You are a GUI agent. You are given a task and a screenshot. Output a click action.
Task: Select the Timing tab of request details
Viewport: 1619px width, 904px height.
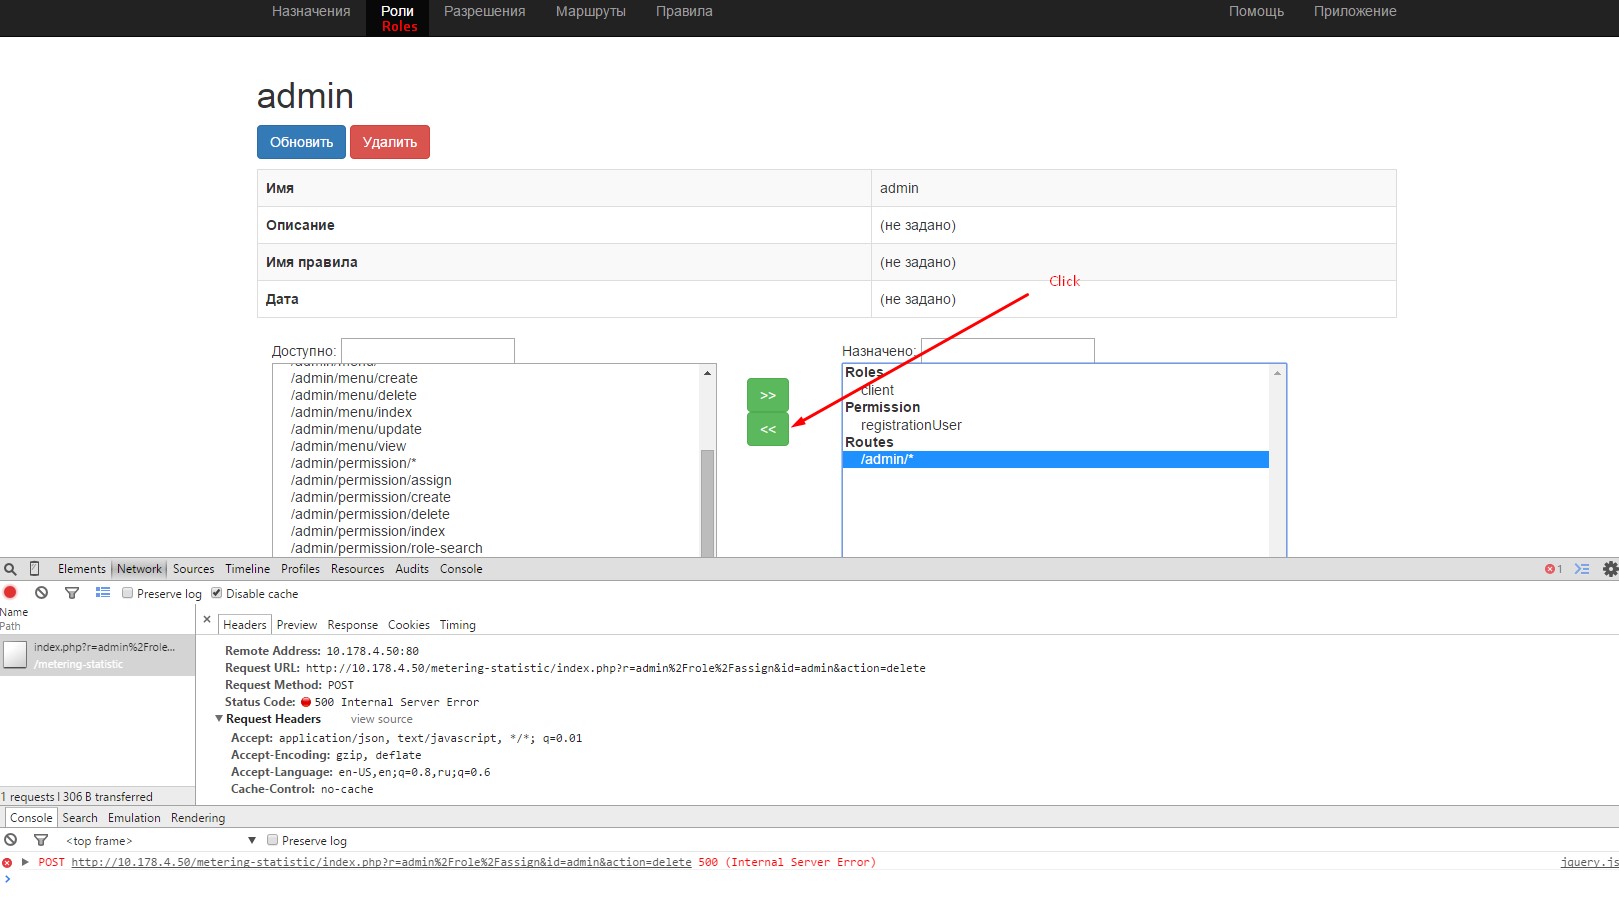[458, 625]
